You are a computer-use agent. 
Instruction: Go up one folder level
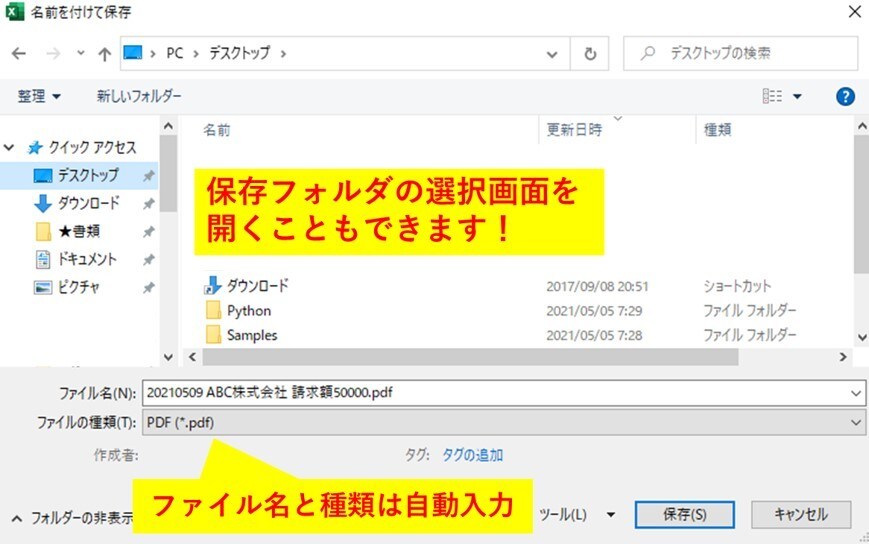(104, 54)
